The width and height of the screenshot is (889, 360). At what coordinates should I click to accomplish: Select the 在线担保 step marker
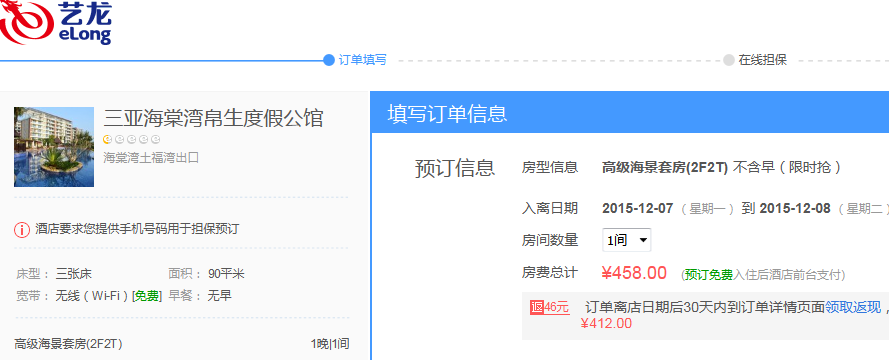(755, 60)
